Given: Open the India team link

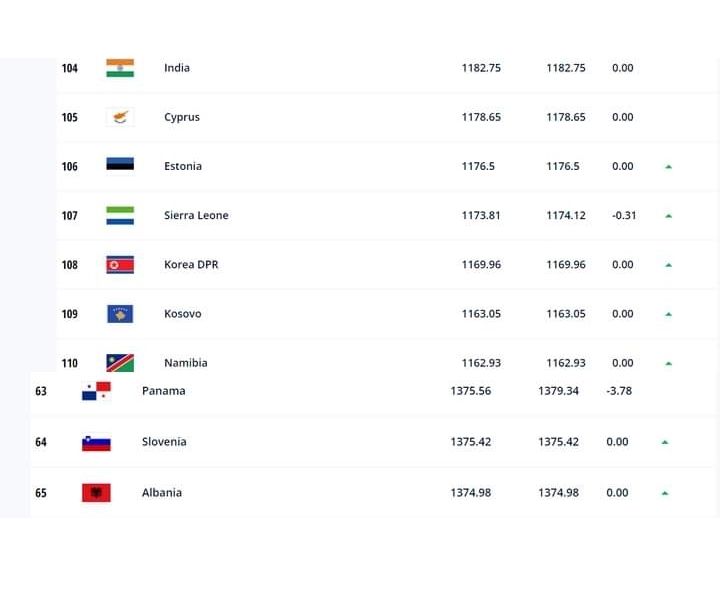Looking at the screenshot, I should pyautogui.click(x=177, y=68).
